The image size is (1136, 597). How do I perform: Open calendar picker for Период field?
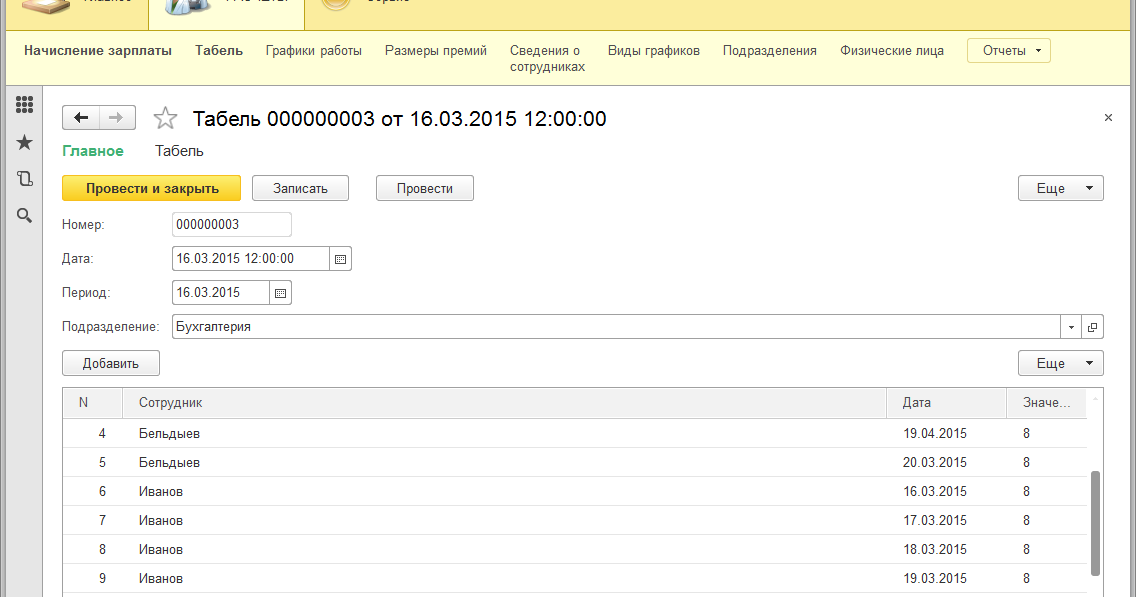point(280,293)
